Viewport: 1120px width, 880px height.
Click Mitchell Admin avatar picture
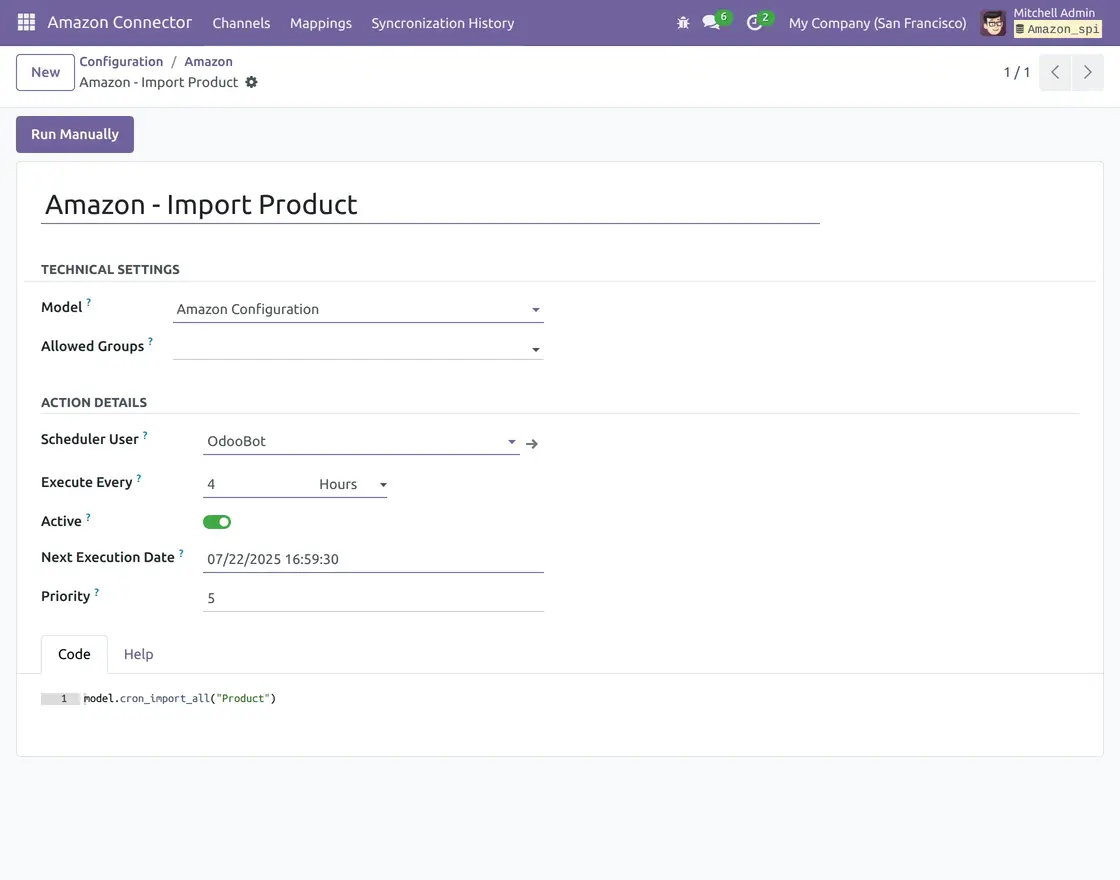click(993, 22)
